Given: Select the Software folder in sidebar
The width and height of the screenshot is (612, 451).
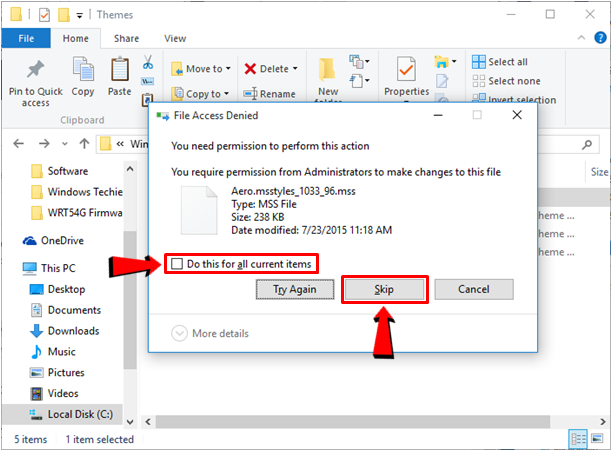Looking at the screenshot, I should click(x=60, y=171).
